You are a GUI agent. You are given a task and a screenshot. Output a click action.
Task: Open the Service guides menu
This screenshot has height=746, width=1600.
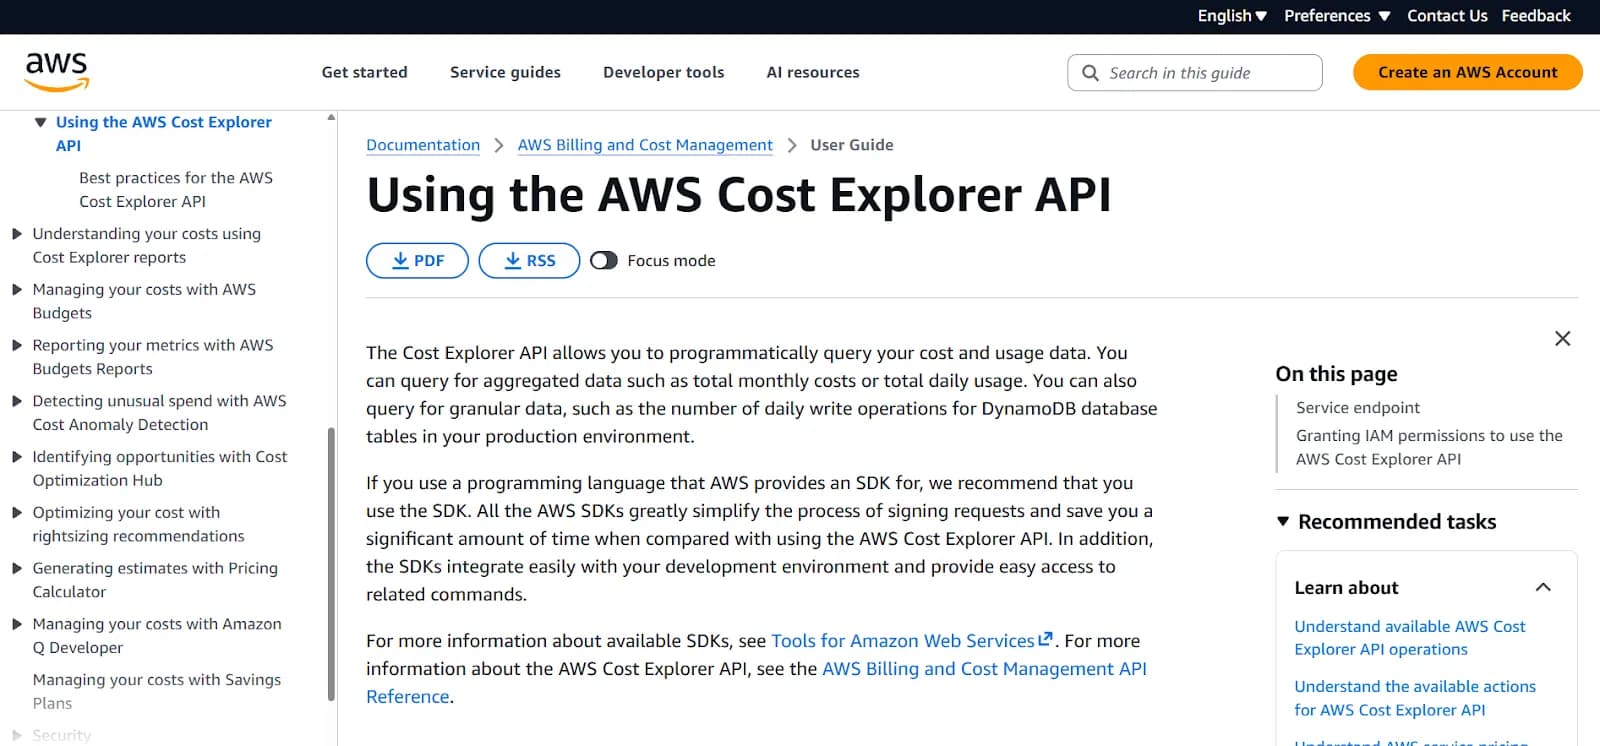[x=505, y=72]
